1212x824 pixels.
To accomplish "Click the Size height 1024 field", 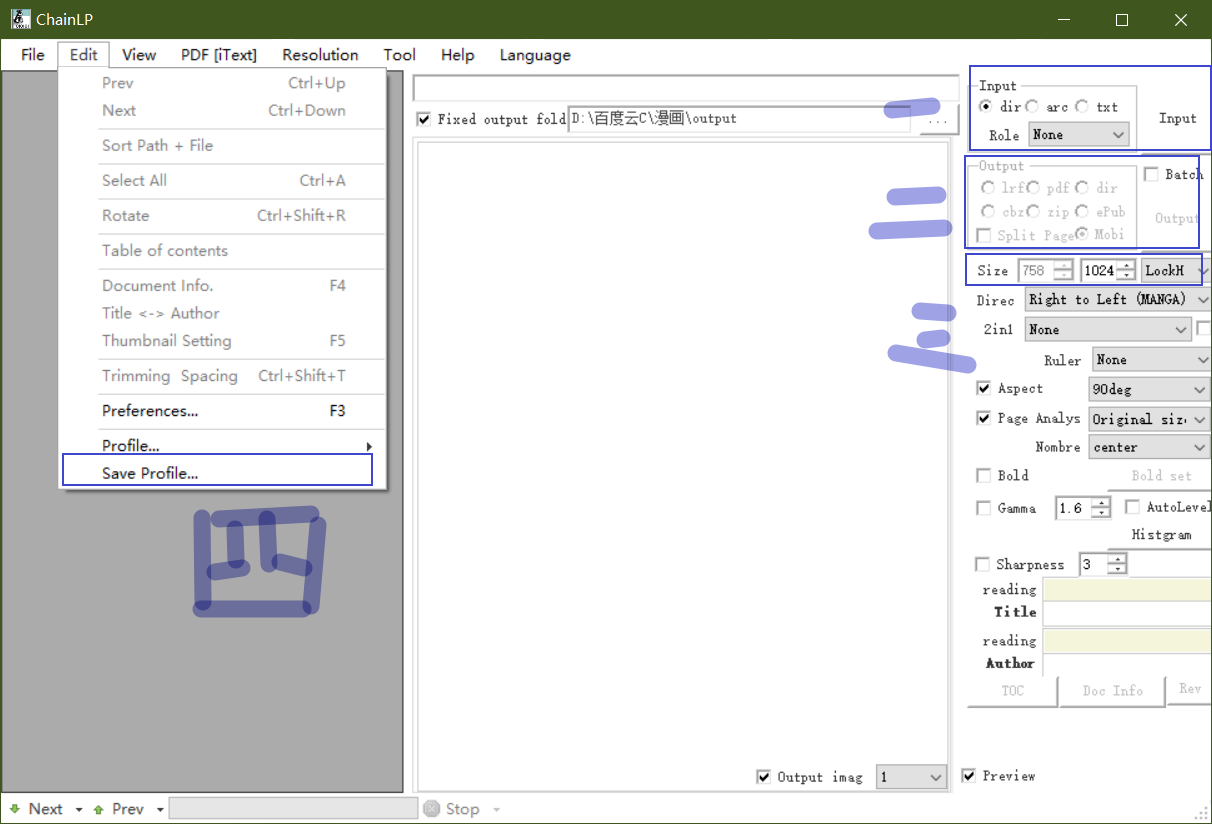I will 1099,270.
